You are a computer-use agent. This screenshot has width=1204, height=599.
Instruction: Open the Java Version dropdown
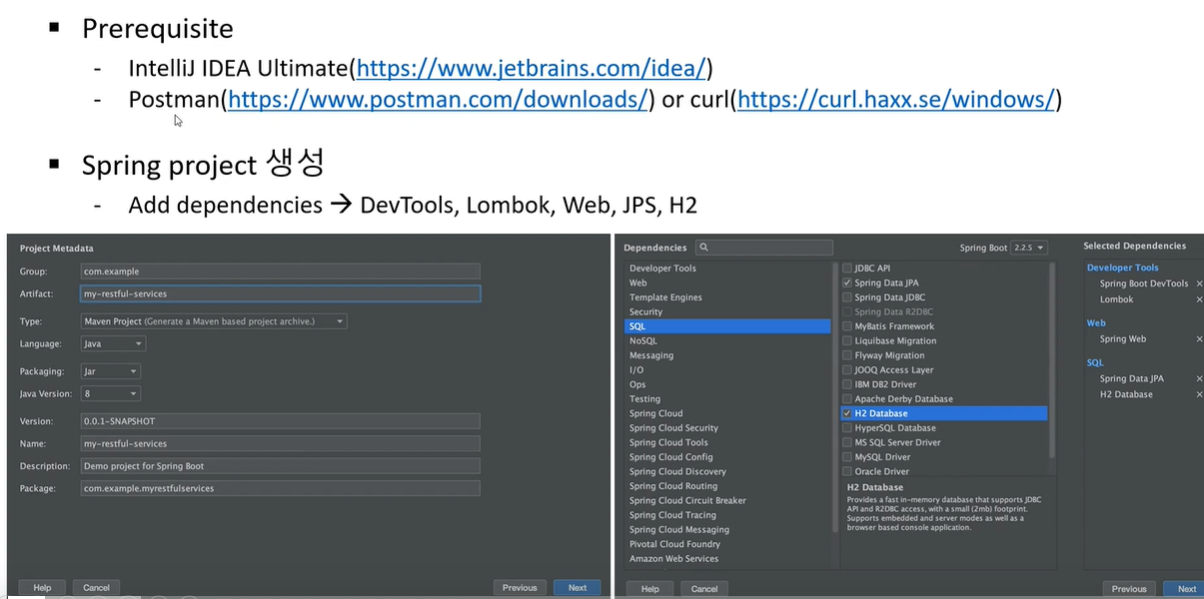110,394
